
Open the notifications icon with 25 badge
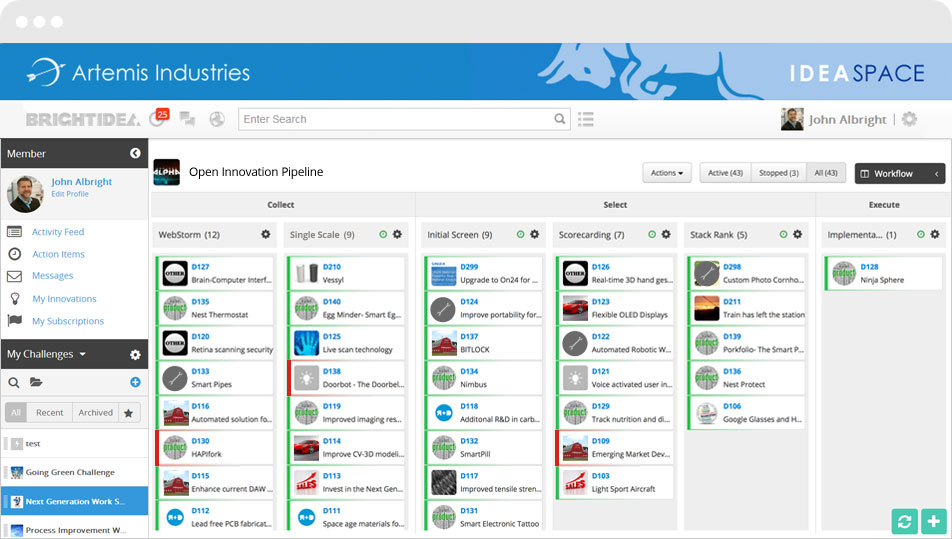(158, 119)
